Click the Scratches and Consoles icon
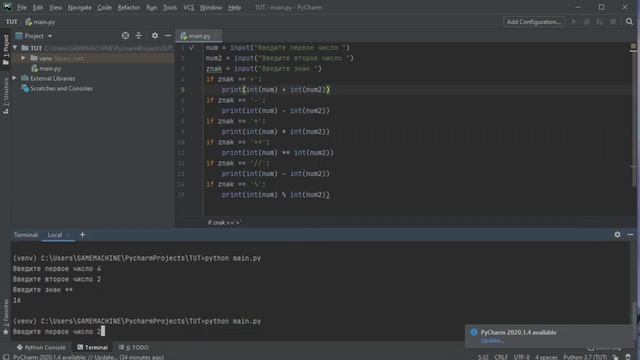This screenshot has height=360, width=640. (25, 89)
